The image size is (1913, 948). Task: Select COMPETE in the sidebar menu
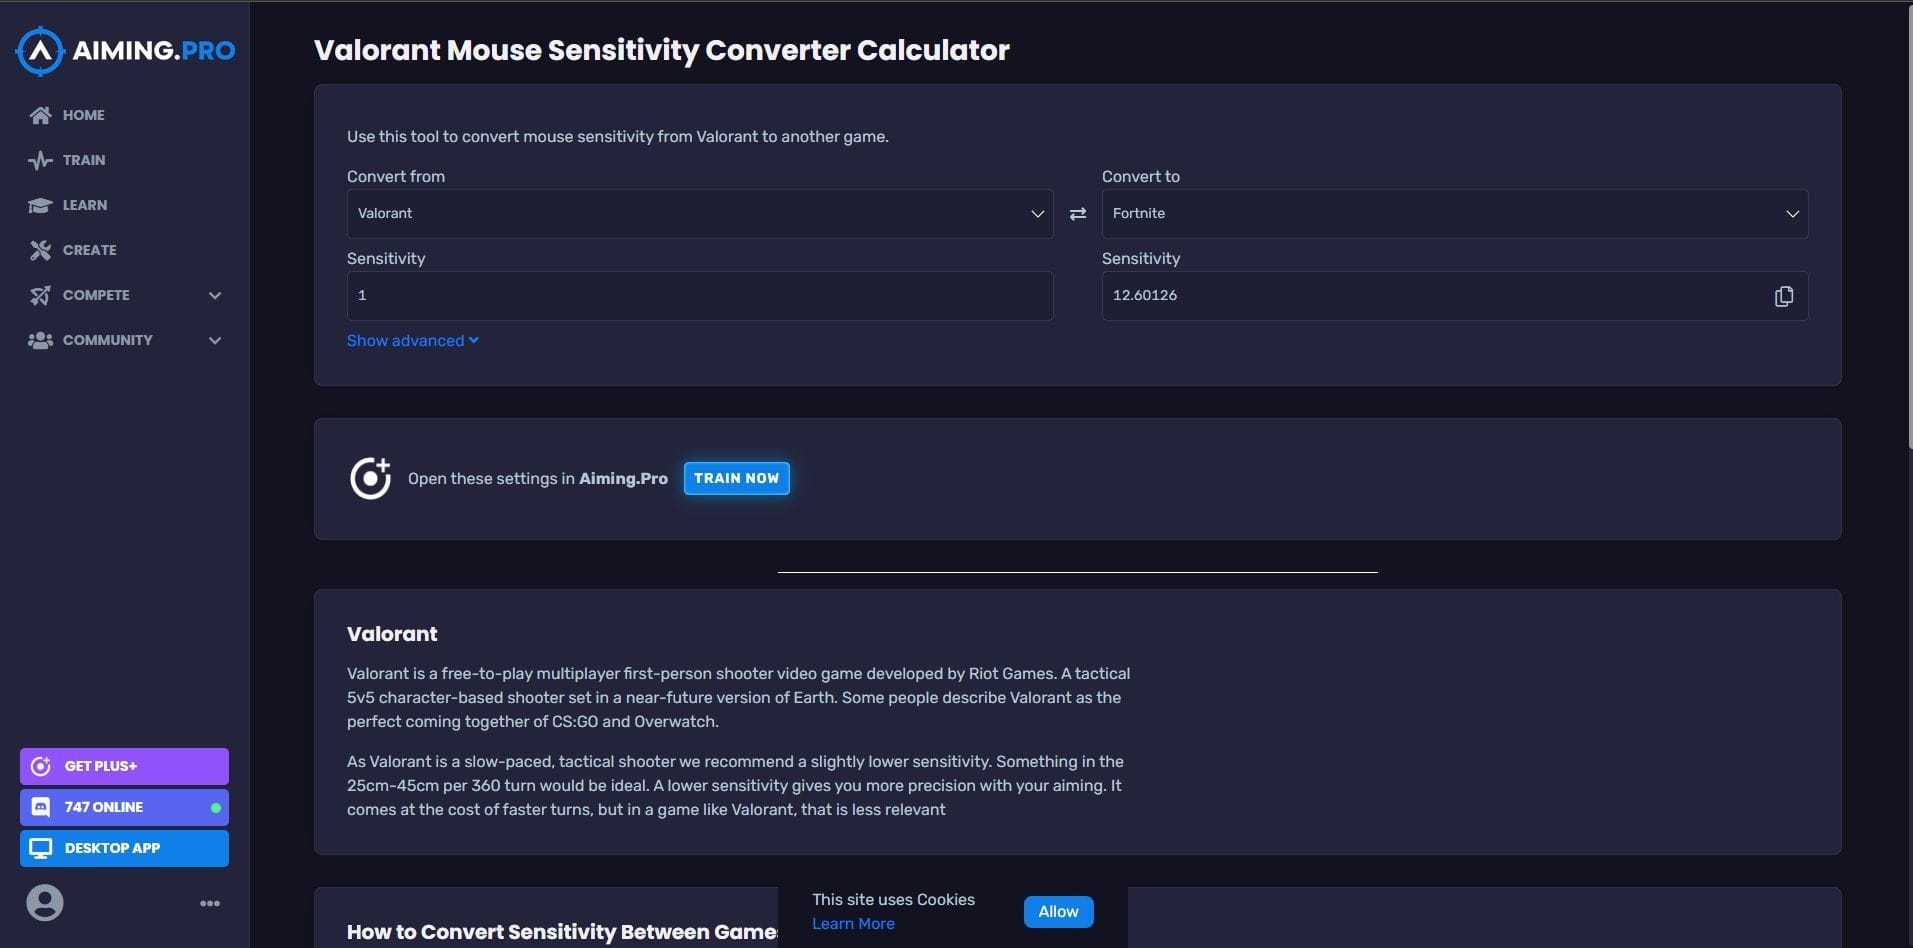(x=95, y=295)
